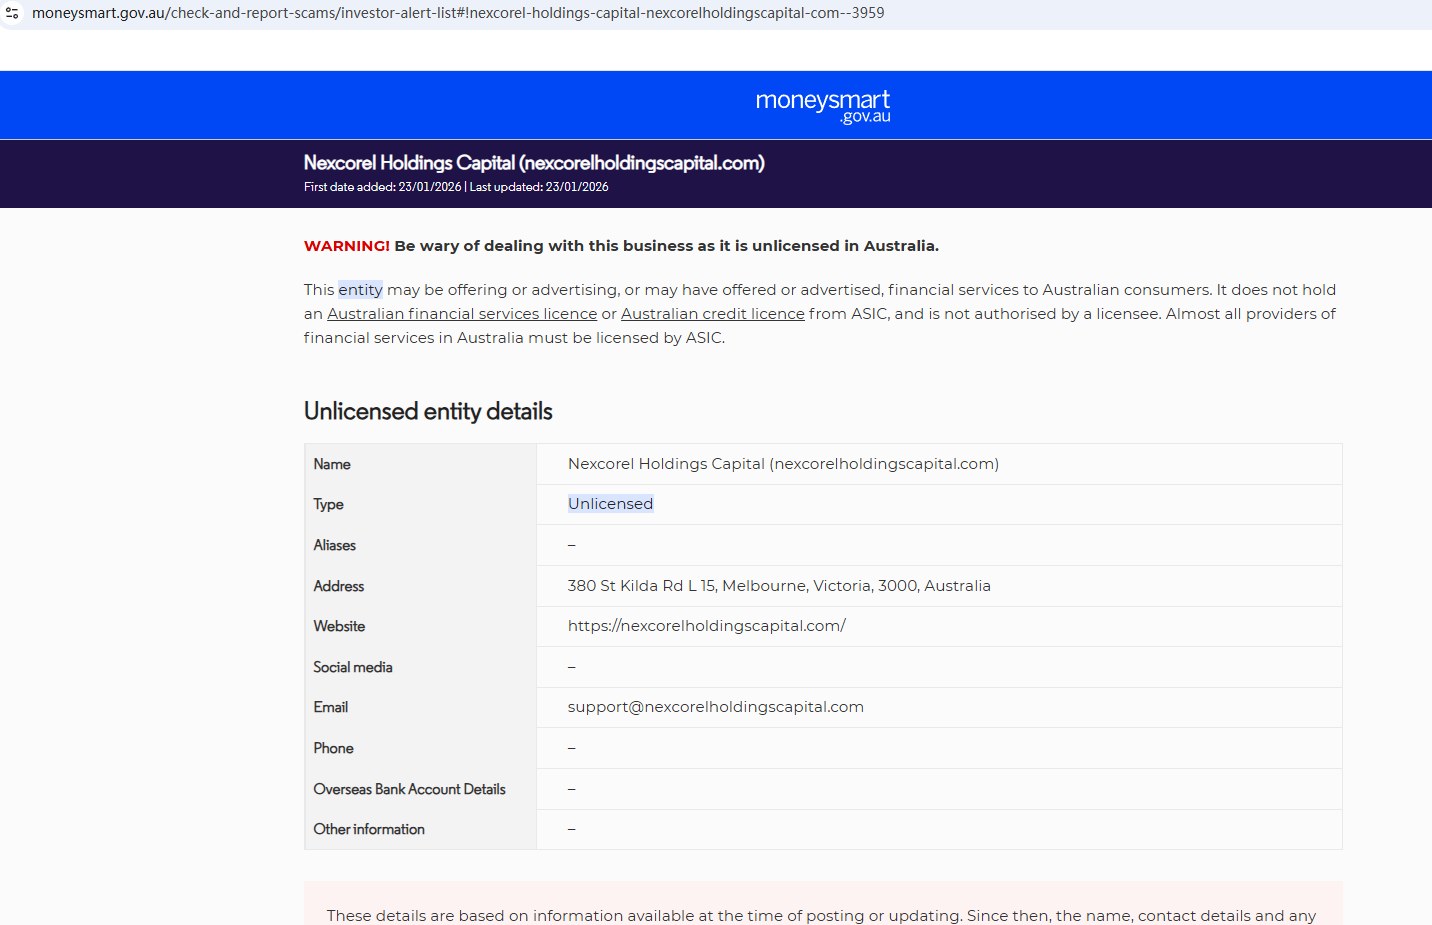
Task: Click the 'These details are based on' disclaimer text
Action: click(821, 916)
